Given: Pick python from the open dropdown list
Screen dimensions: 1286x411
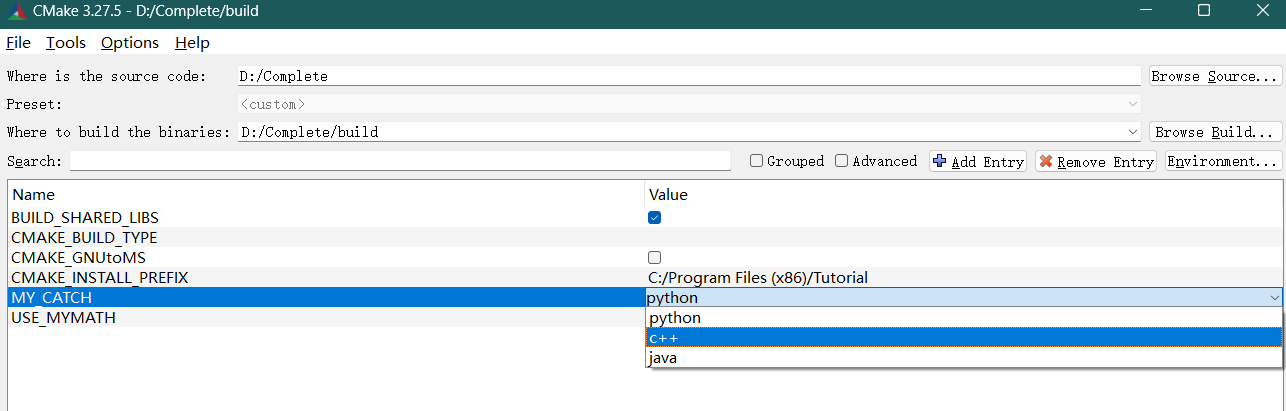Looking at the screenshot, I should tap(964, 317).
